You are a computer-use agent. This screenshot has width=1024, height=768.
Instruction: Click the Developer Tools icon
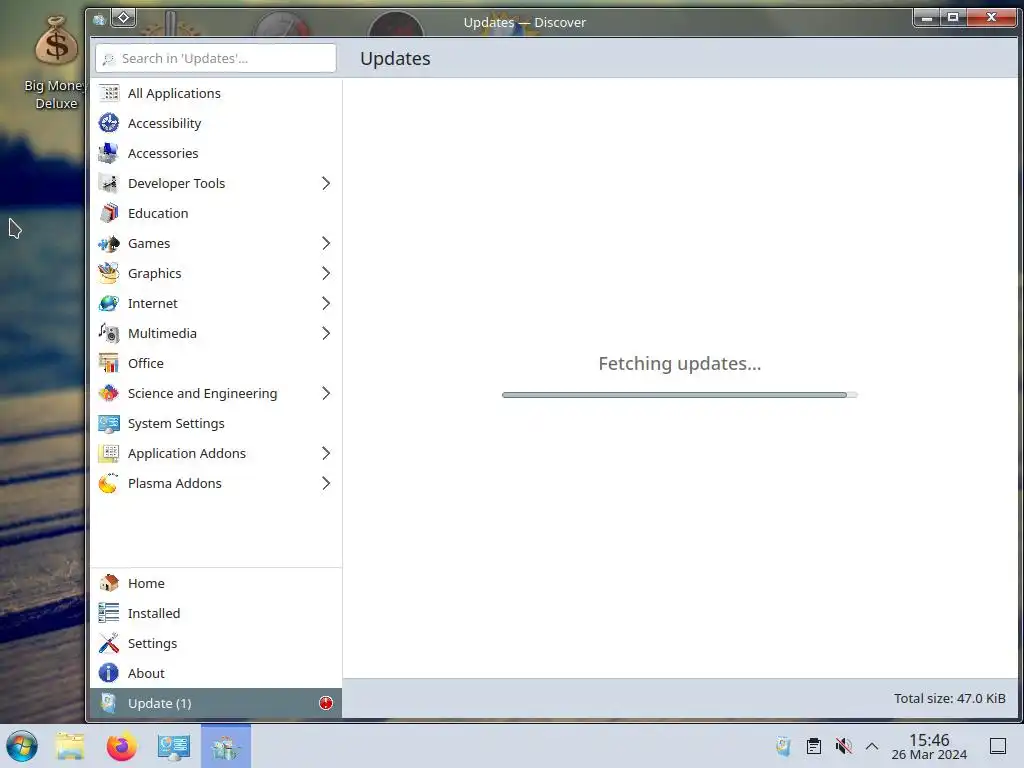point(109,184)
